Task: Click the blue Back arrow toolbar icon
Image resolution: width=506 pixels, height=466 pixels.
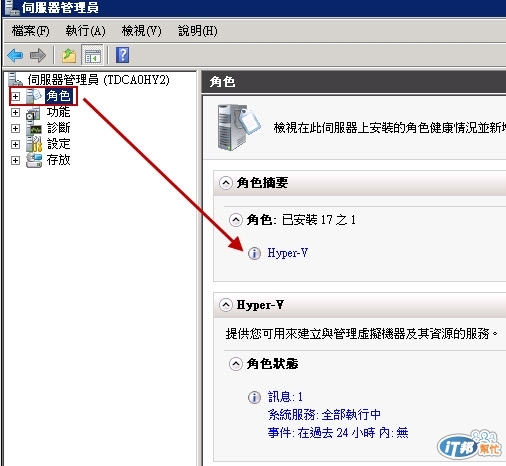Action: (x=15, y=55)
